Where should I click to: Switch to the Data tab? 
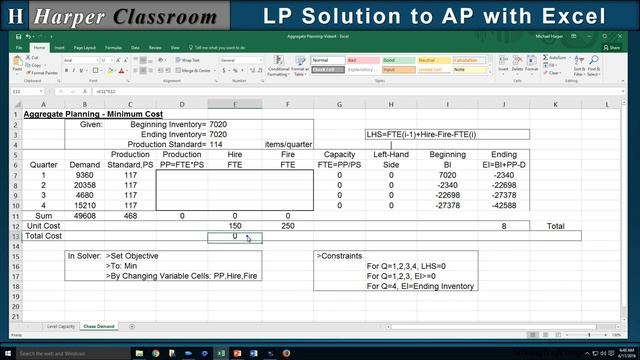135,48
